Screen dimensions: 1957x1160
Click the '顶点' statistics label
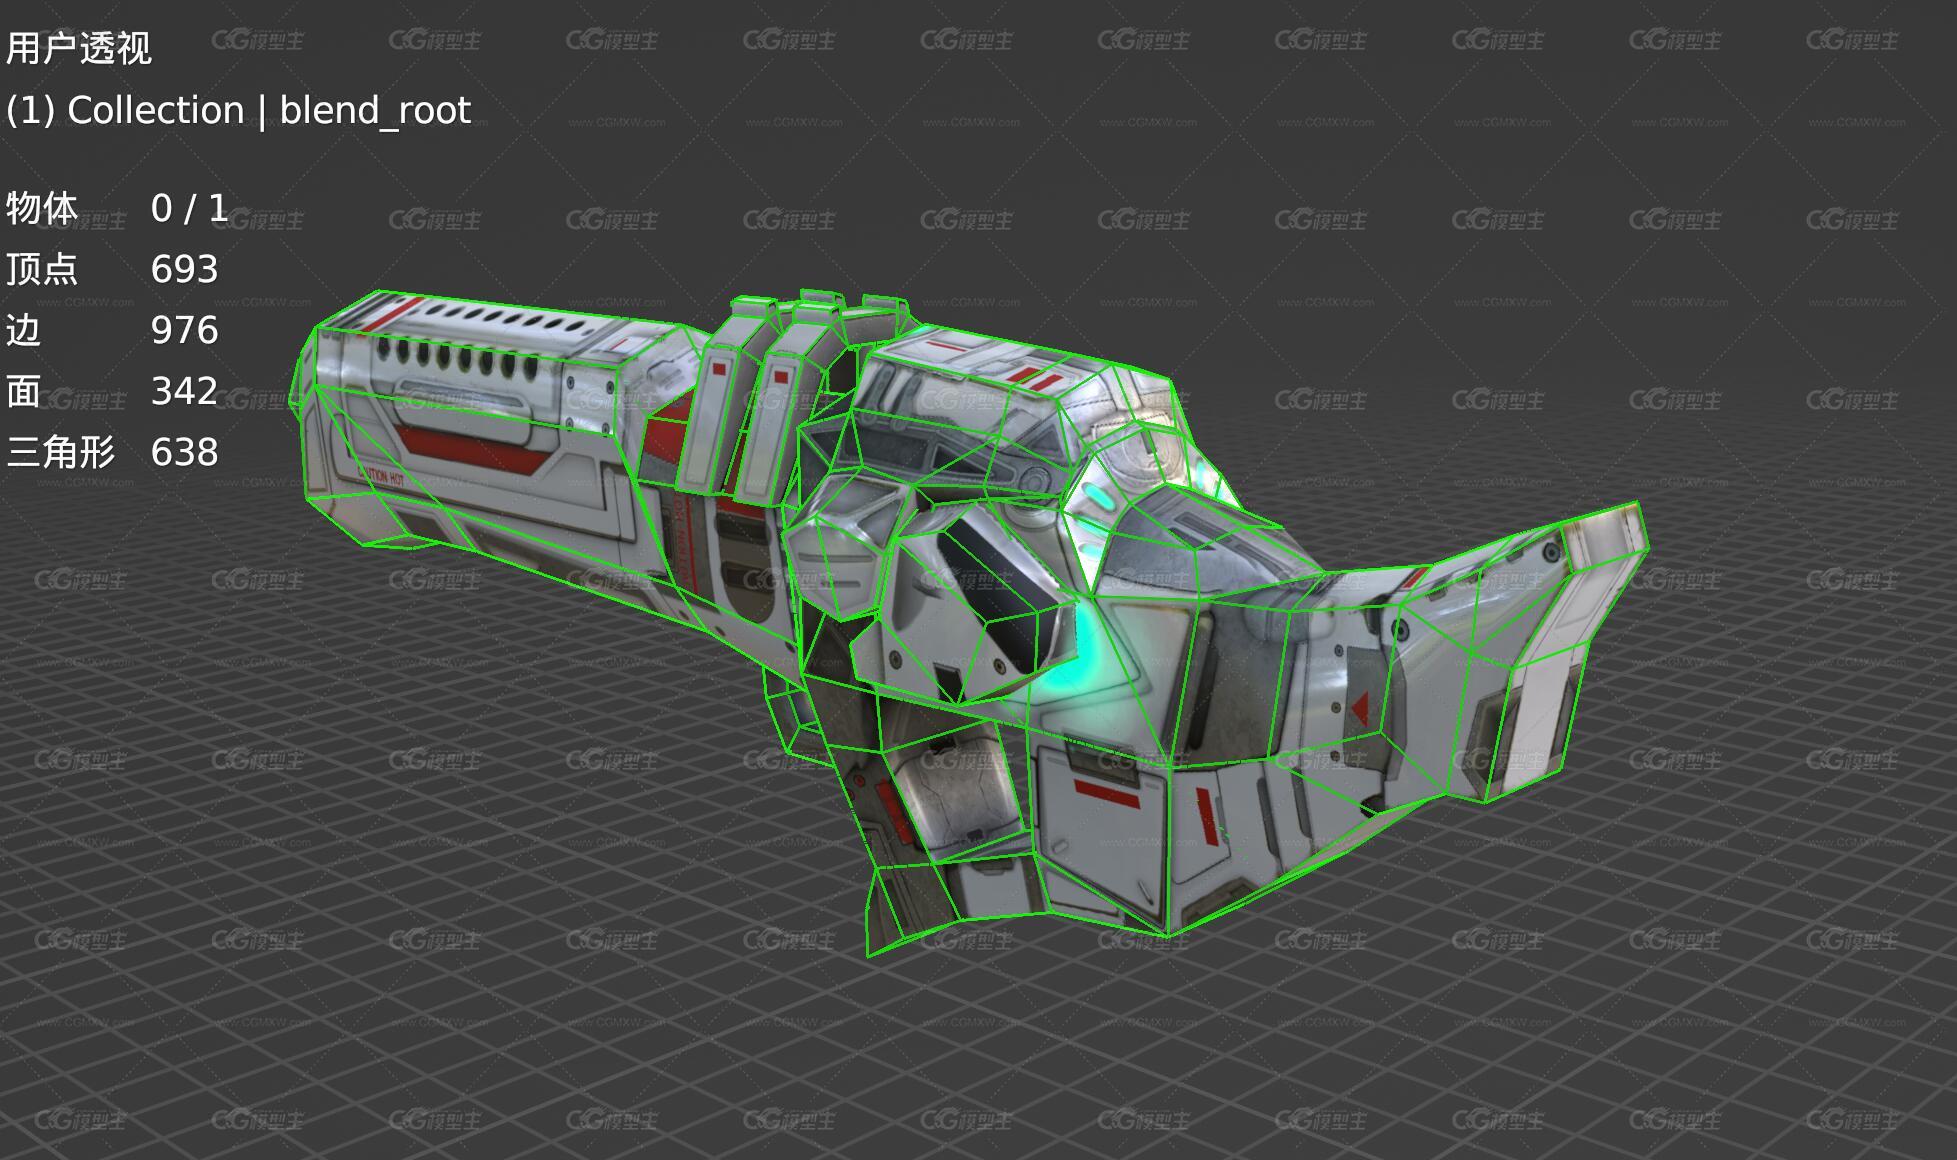pyautogui.click(x=42, y=270)
